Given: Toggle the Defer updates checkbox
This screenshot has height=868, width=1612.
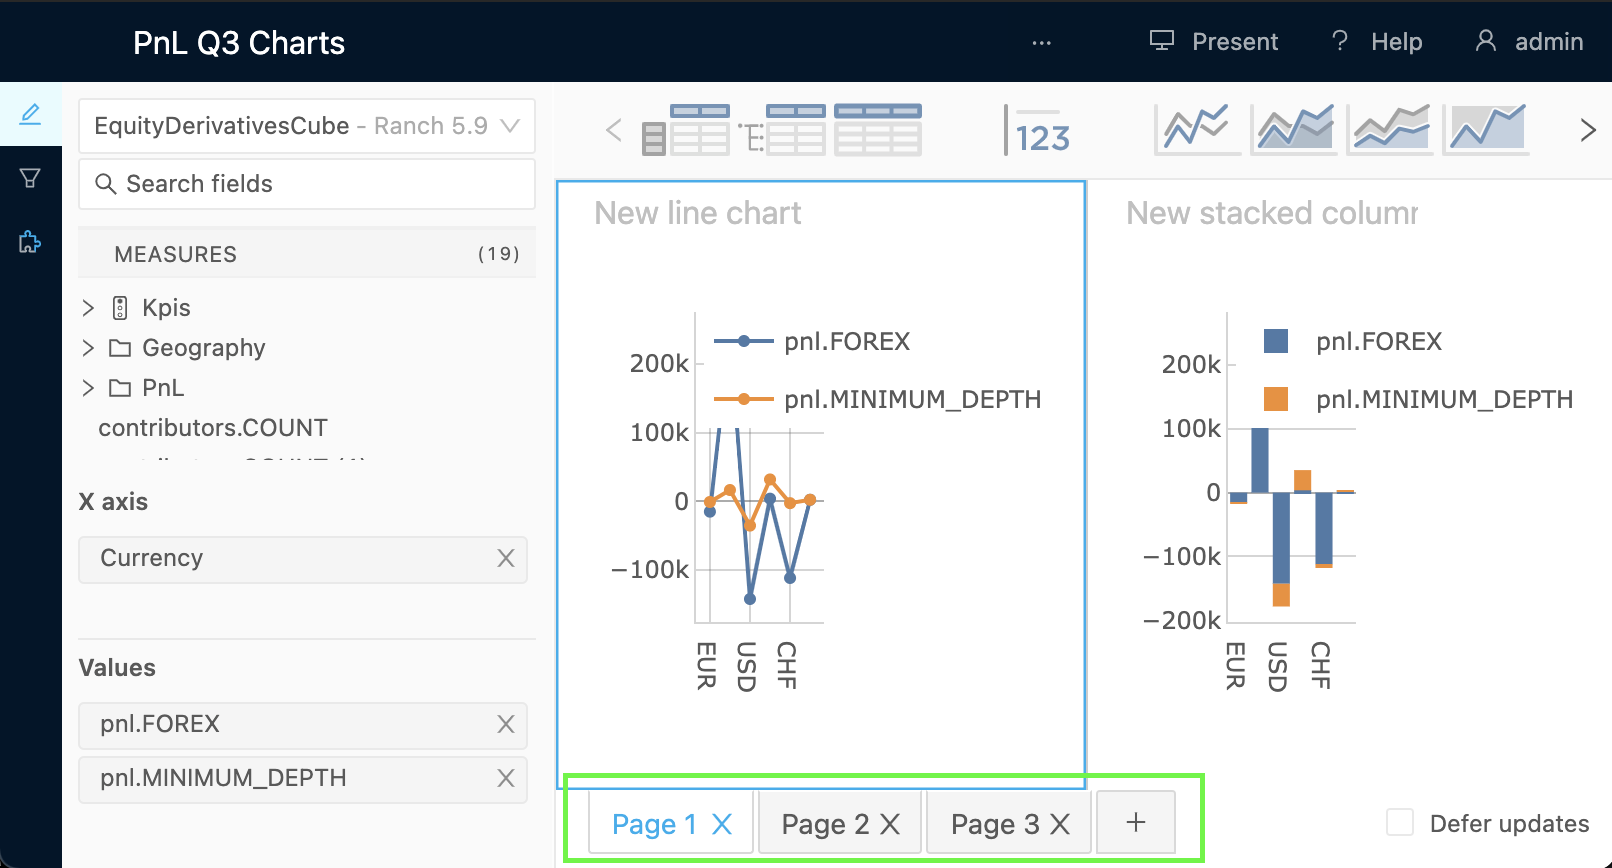Looking at the screenshot, I should point(1400,823).
